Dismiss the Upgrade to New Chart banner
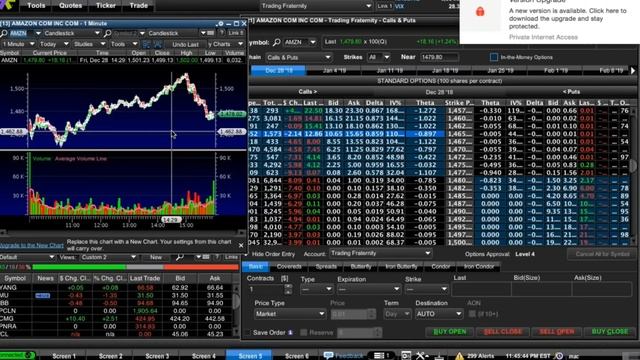Screen dimensions: 640x360 (241, 245)
